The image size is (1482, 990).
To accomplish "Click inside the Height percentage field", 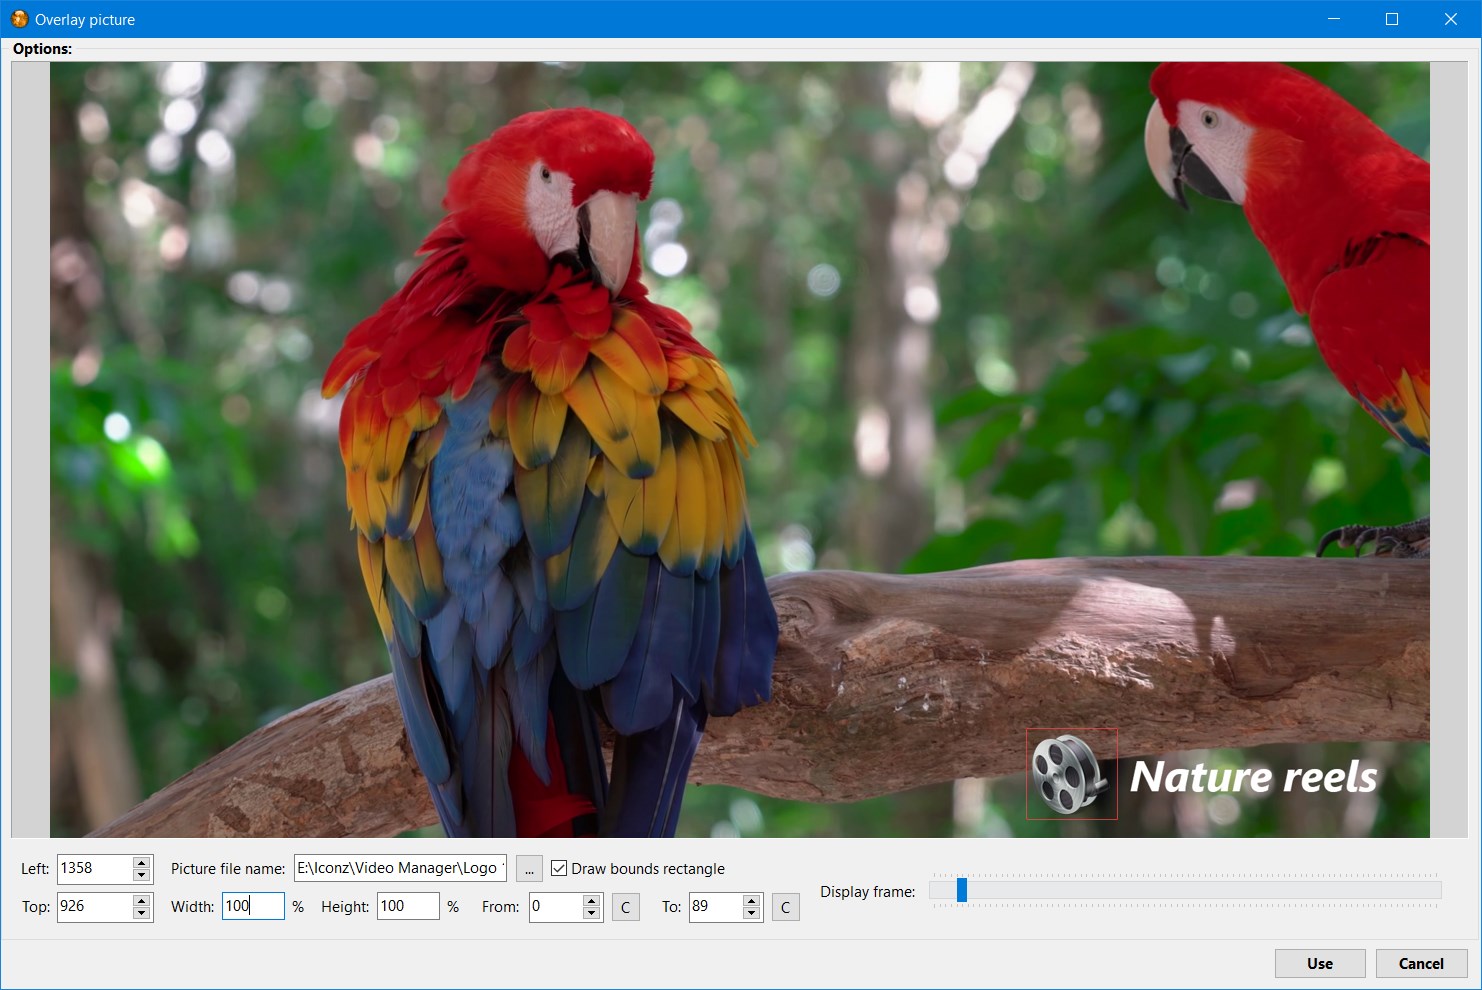I will [408, 906].
